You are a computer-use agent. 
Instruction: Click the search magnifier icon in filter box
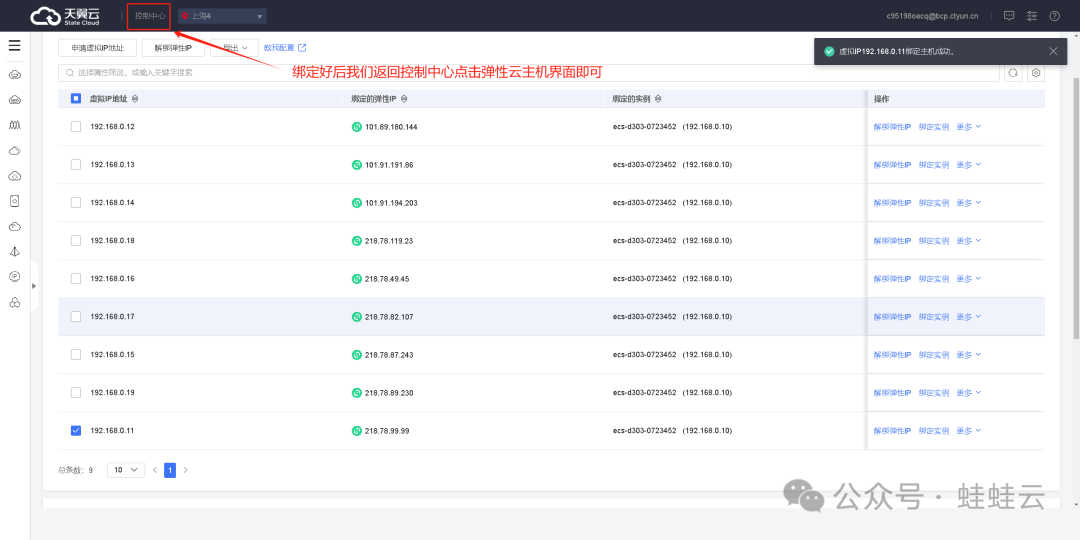pyautogui.click(x=70, y=72)
